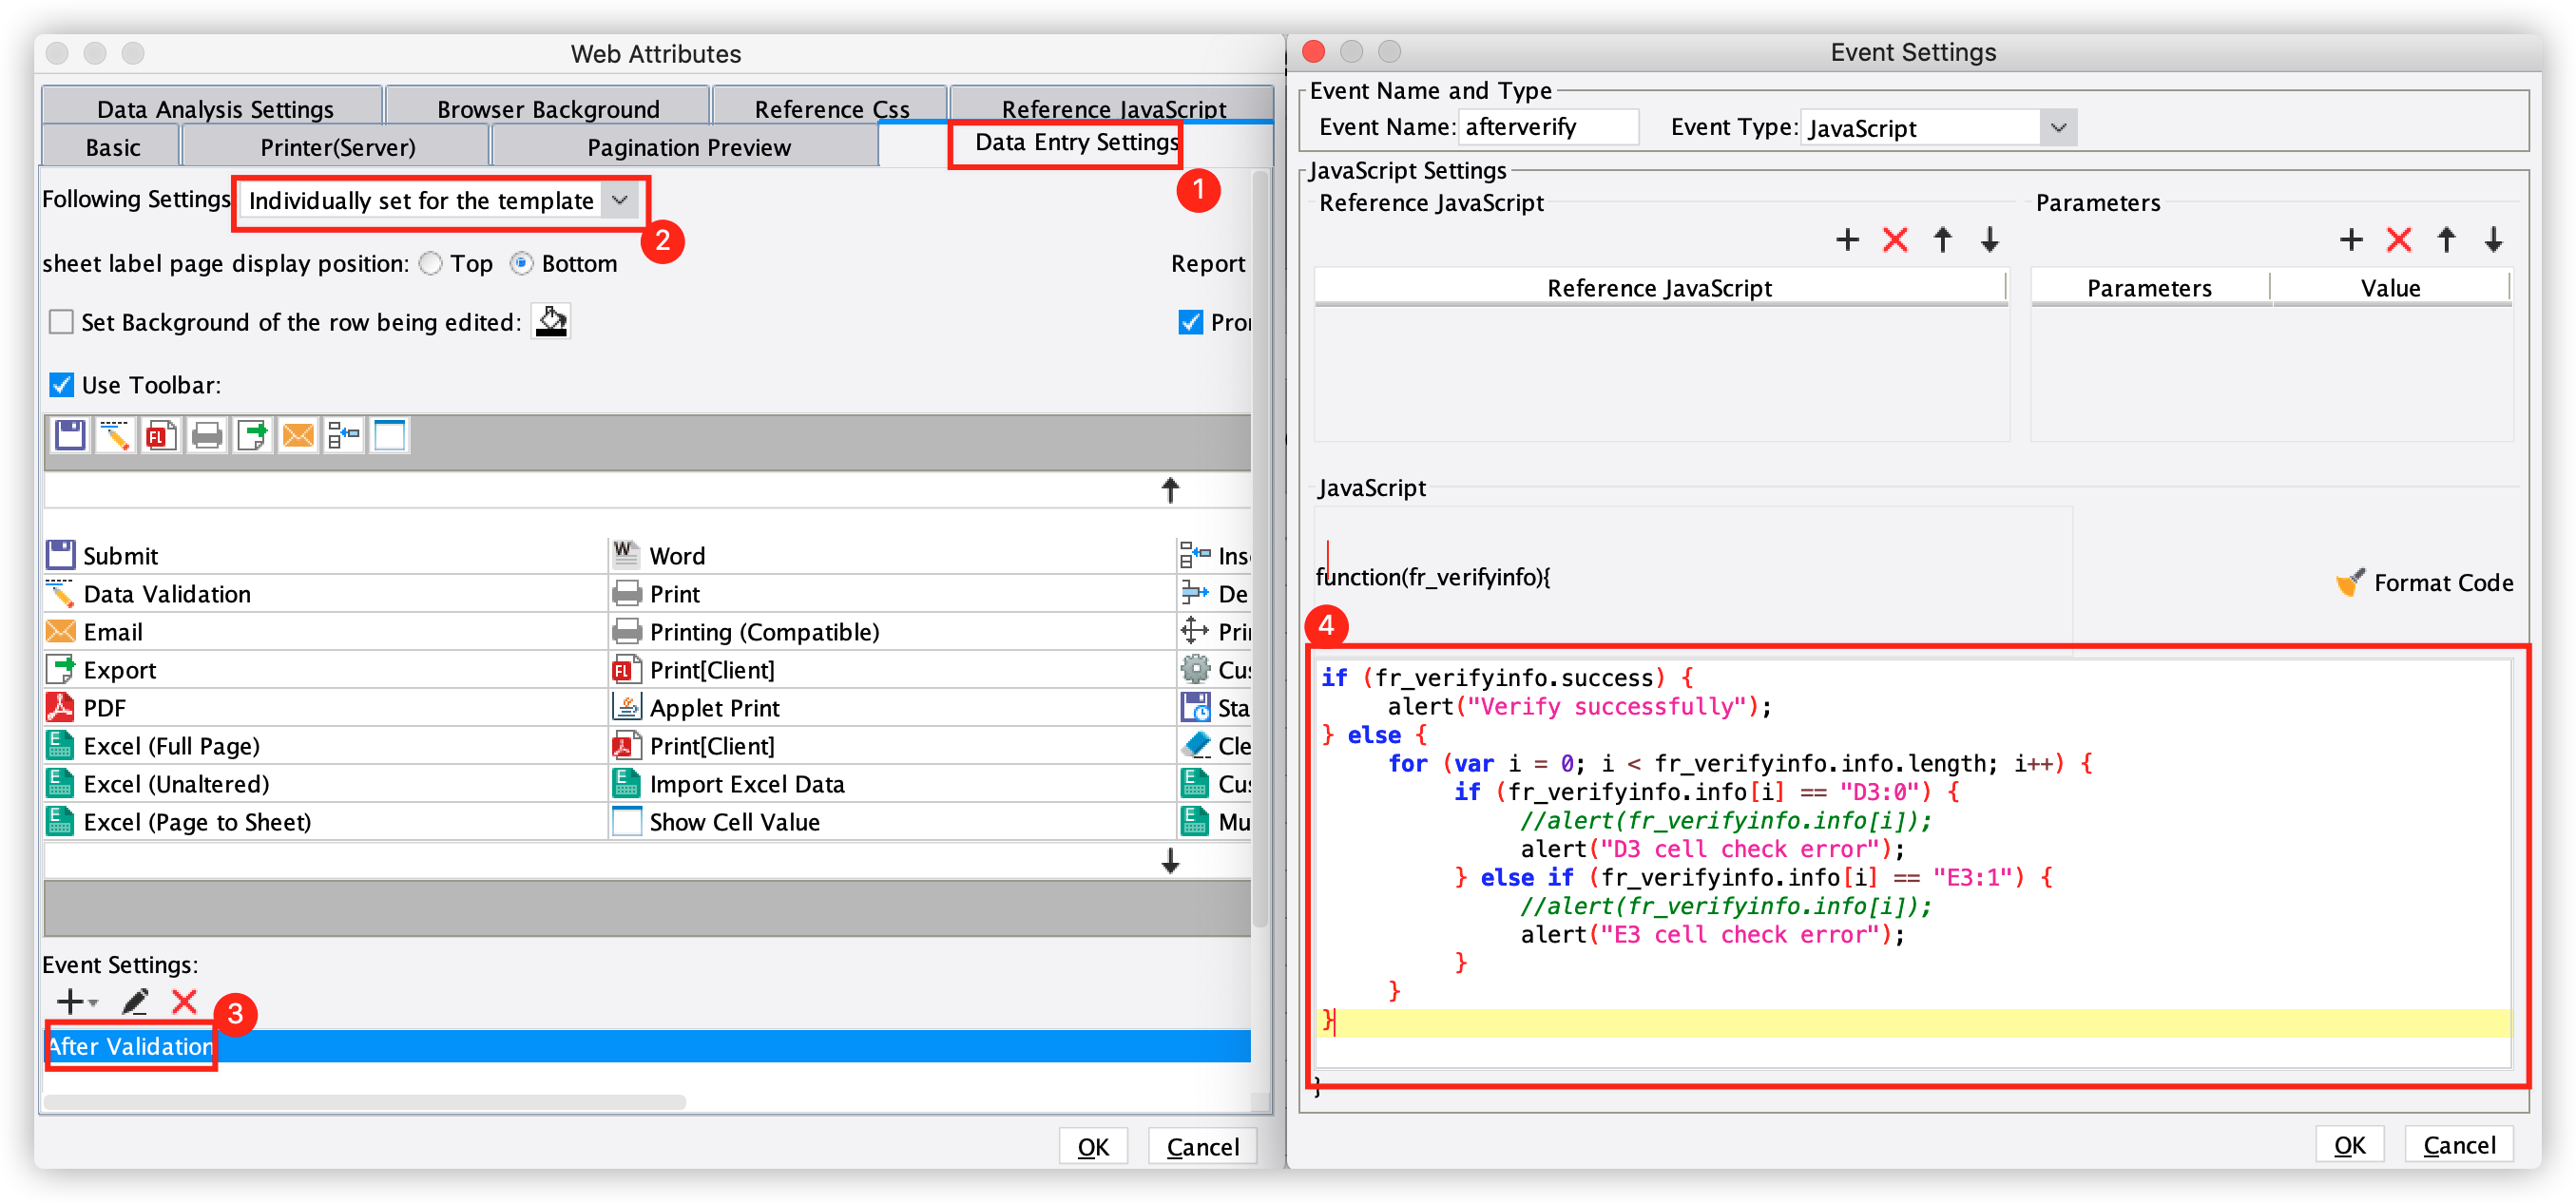Expand the Event Type JavaScript dropdown
Screen dimensions: 2576x1203
coord(2057,128)
